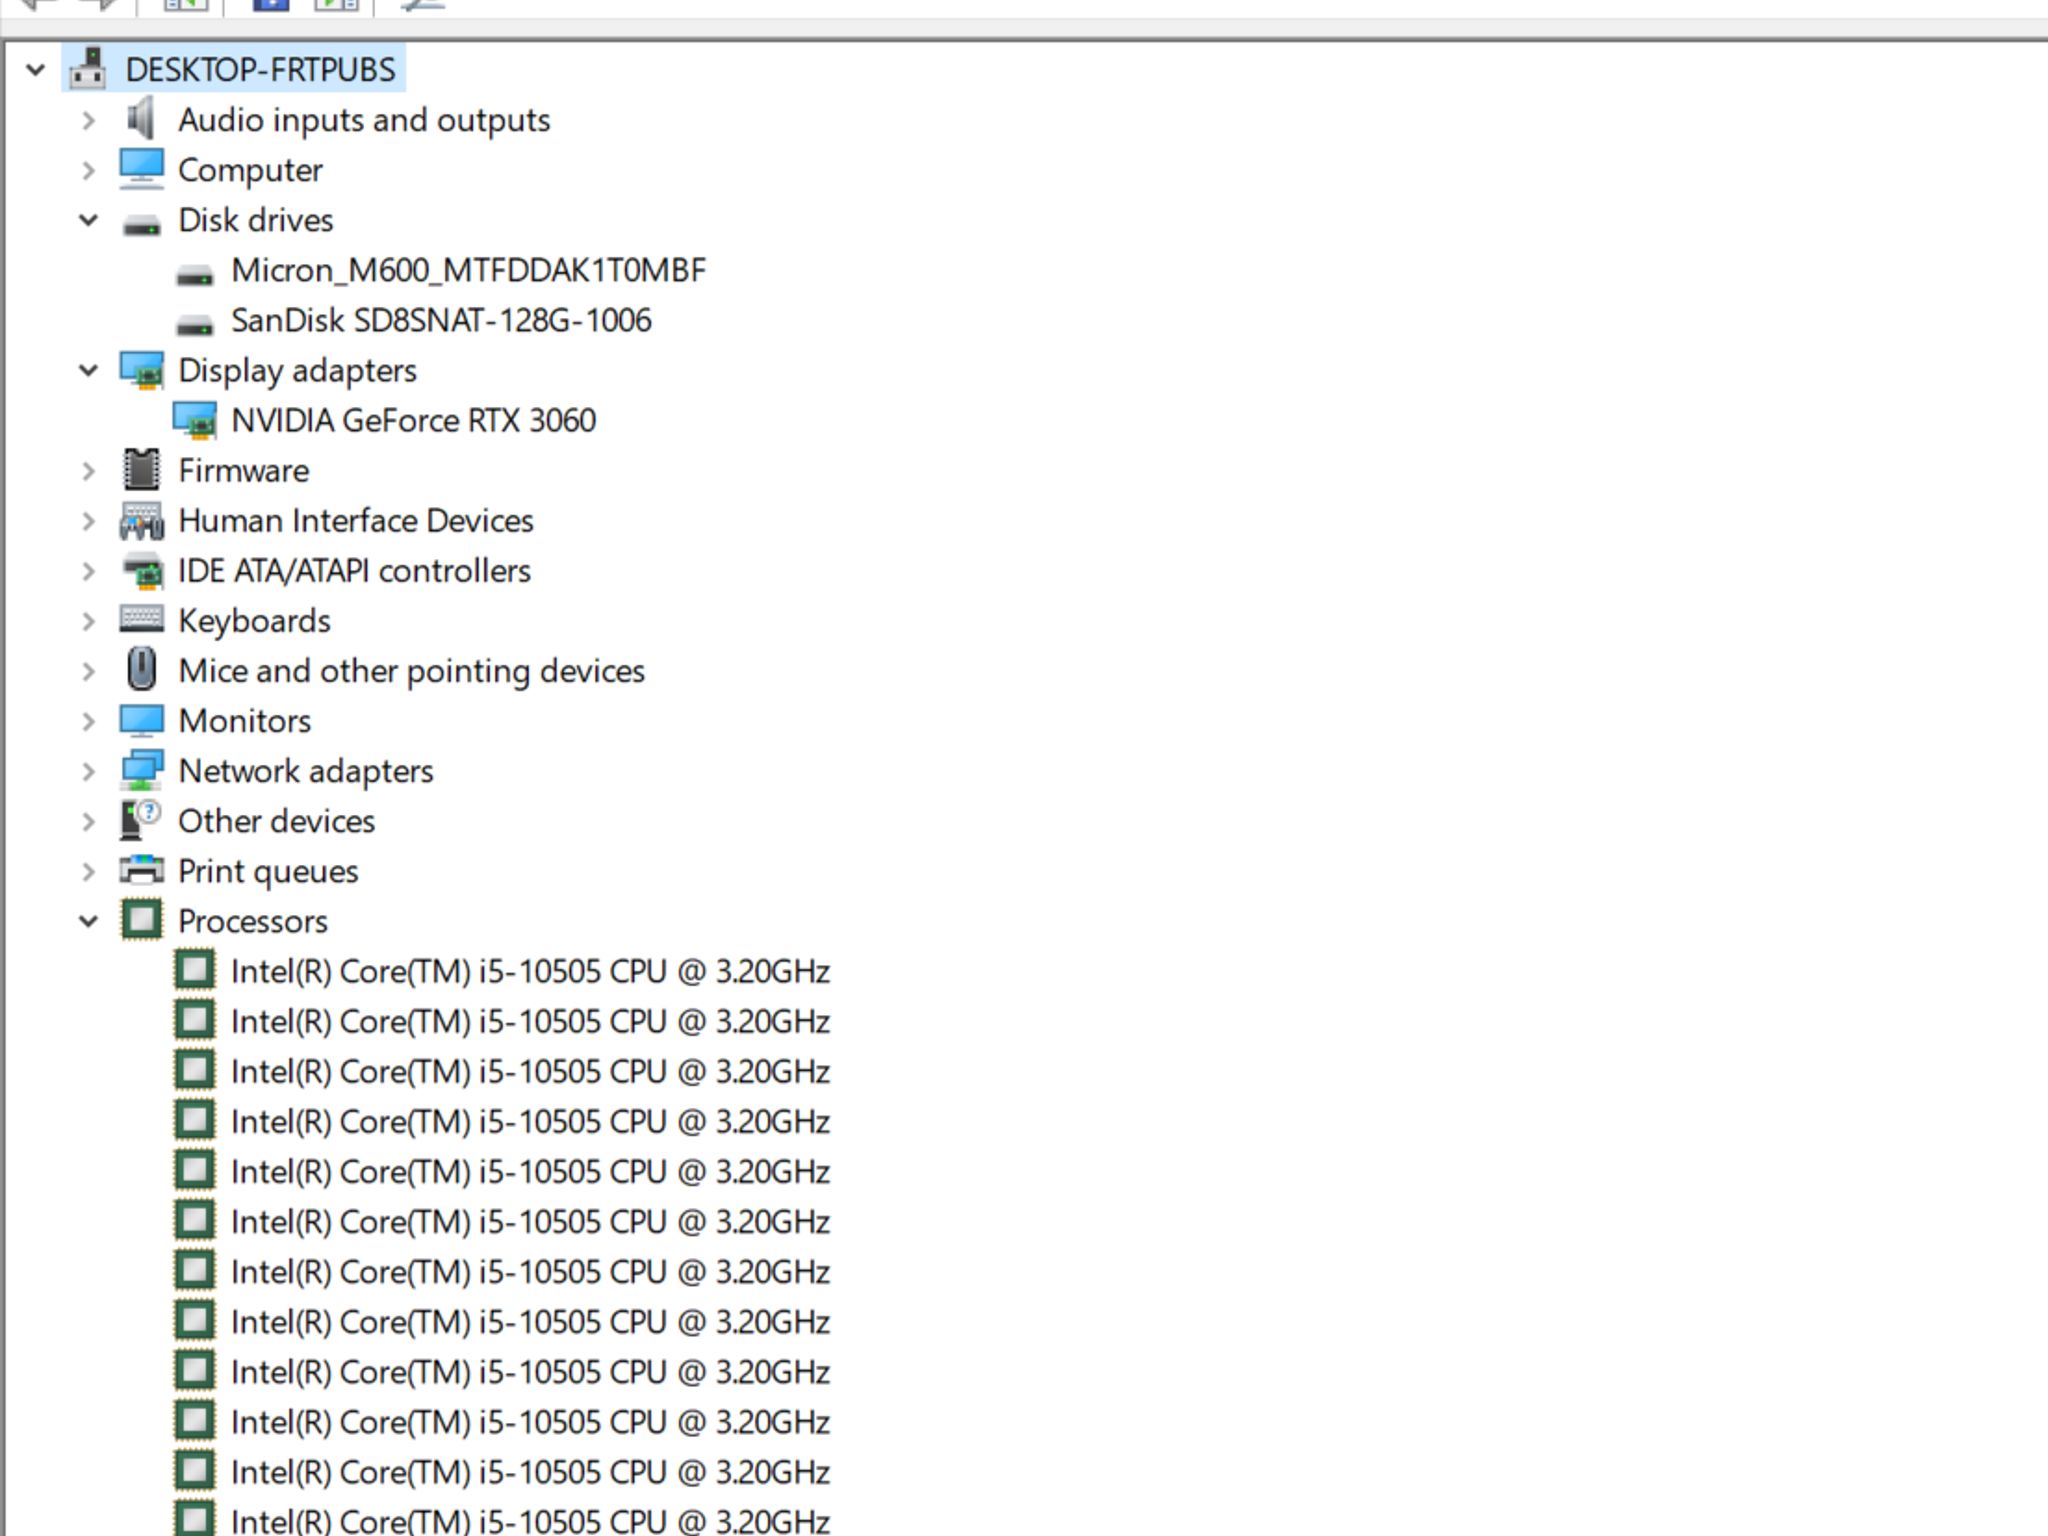Select the Print queues label
The height and width of the screenshot is (1536, 2048).
(x=268, y=871)
